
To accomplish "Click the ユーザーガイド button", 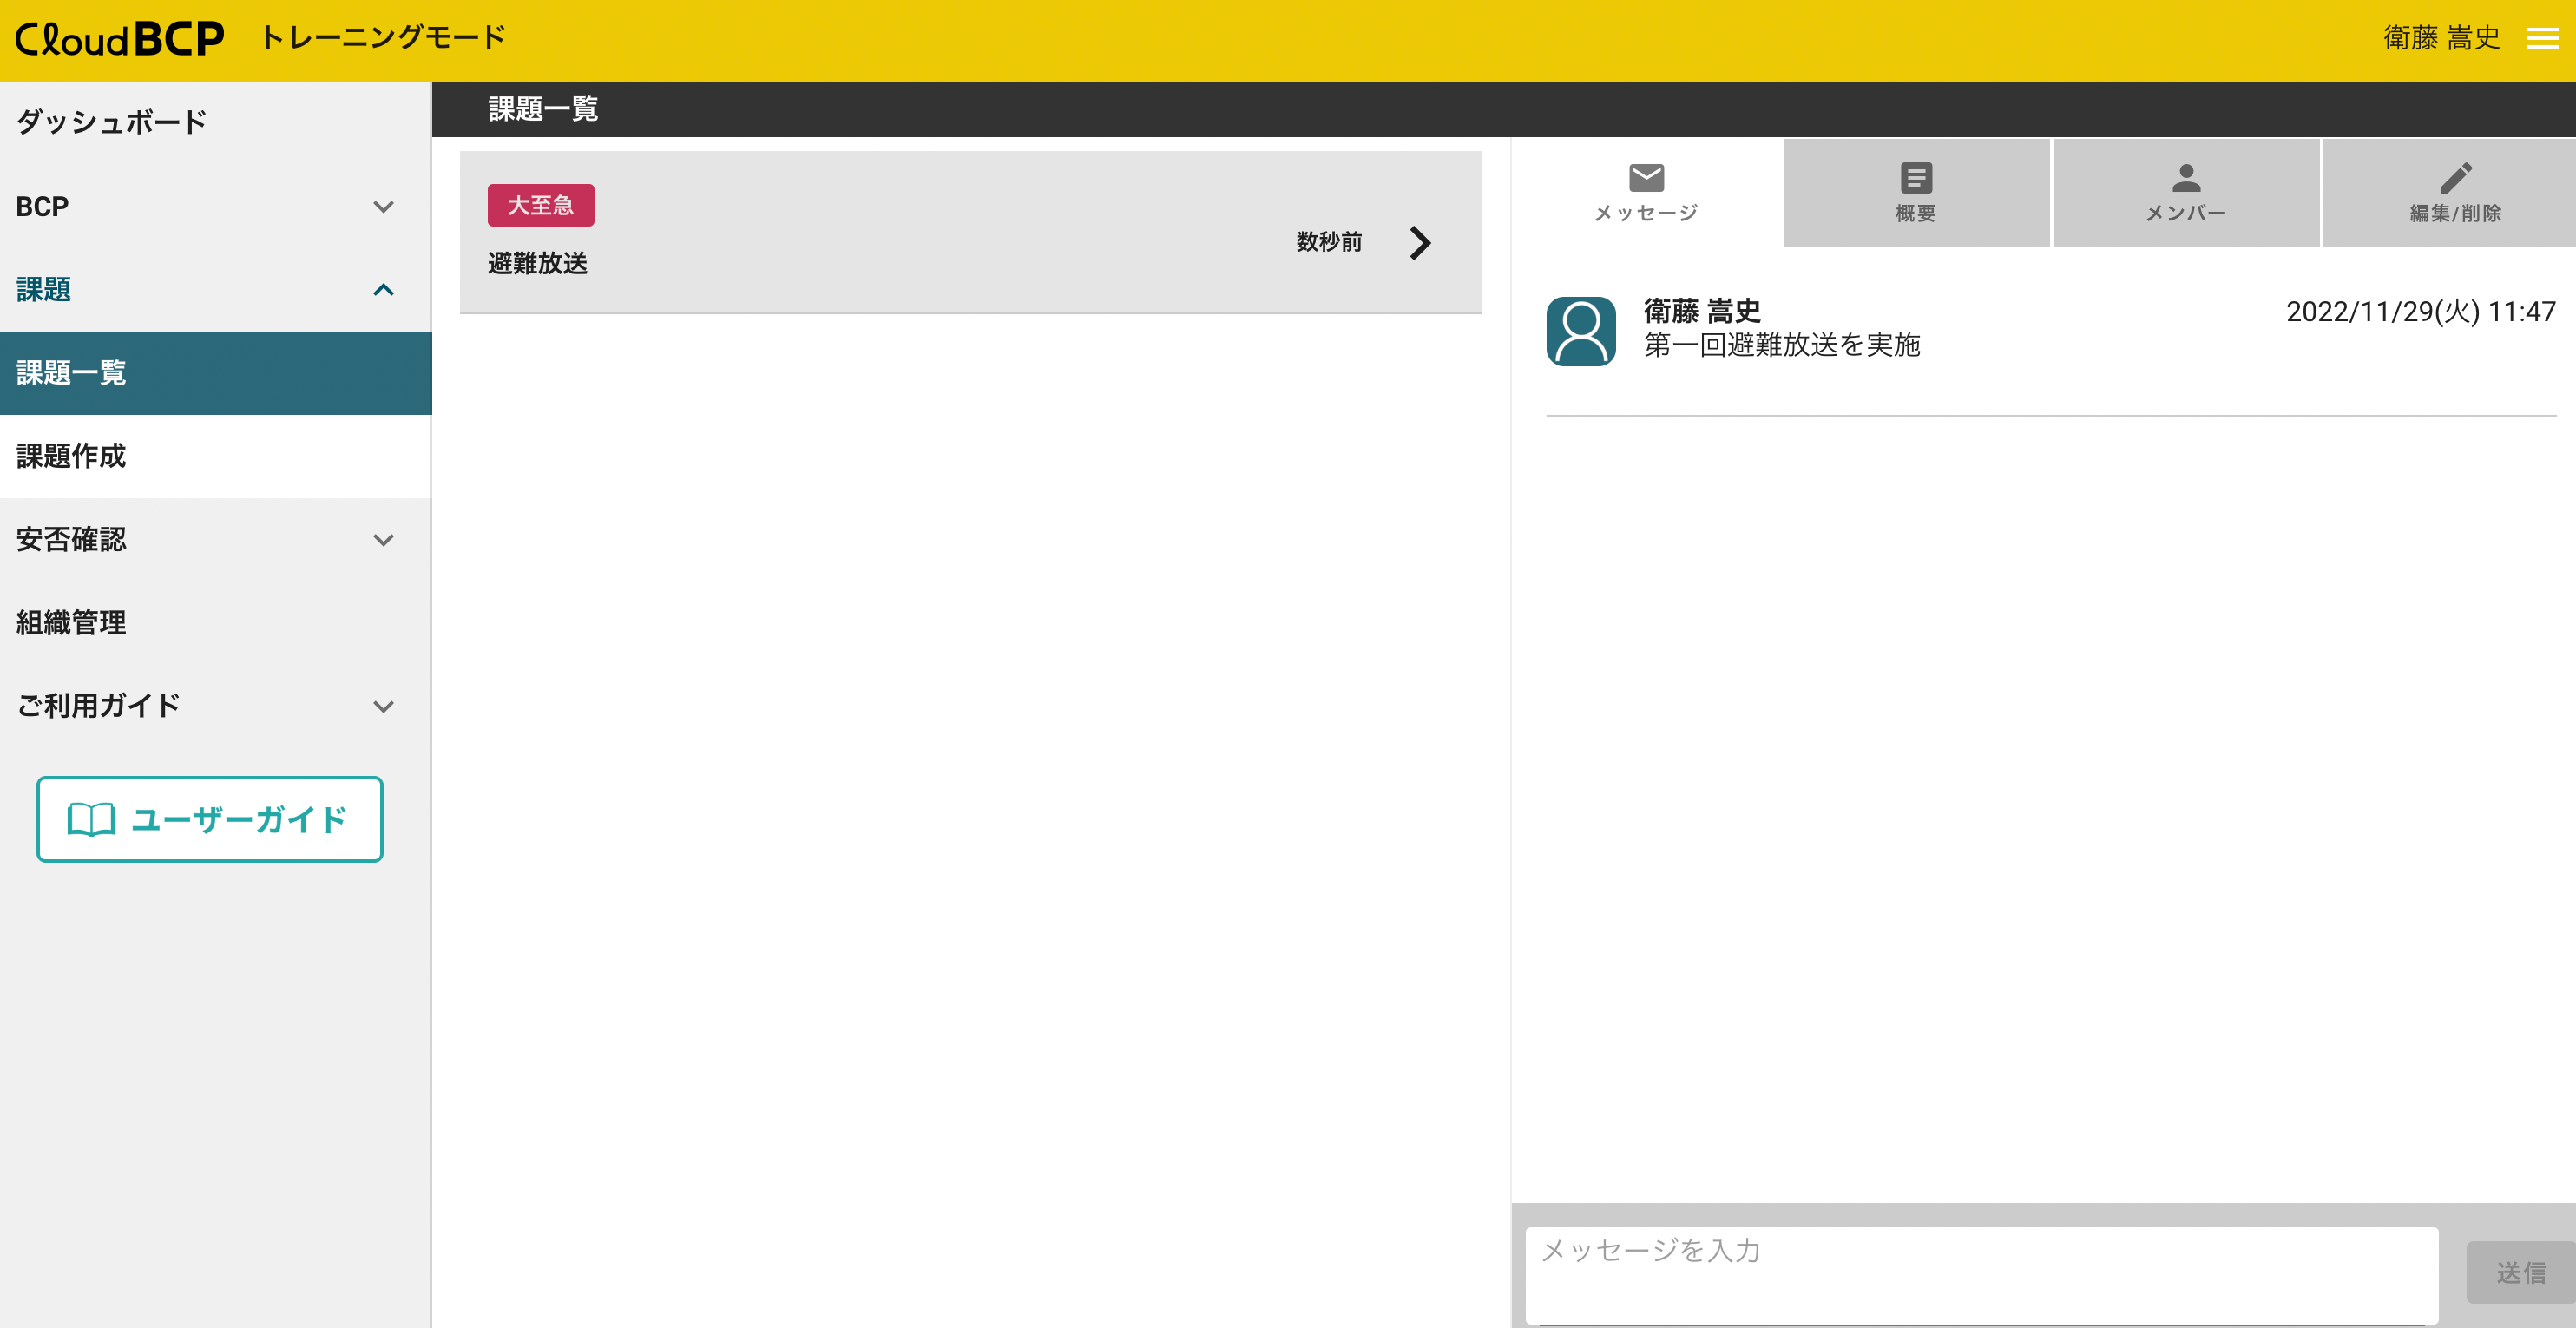I will click(x=210, y=819).
